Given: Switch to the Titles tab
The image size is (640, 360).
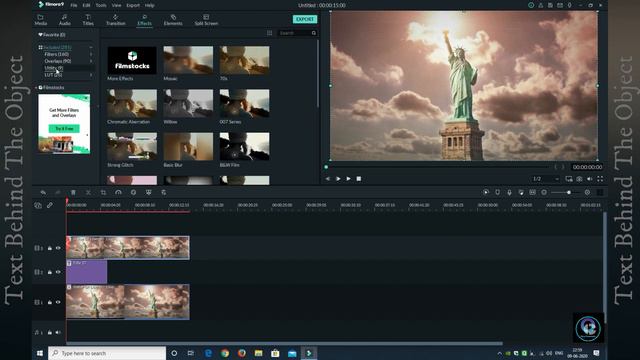Looking at the screenshot, I should point(88,20).
